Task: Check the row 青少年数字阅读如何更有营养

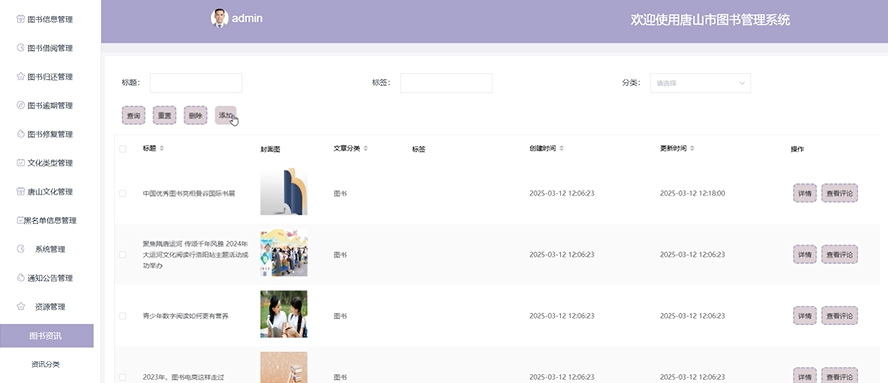Action: [123, 316]
